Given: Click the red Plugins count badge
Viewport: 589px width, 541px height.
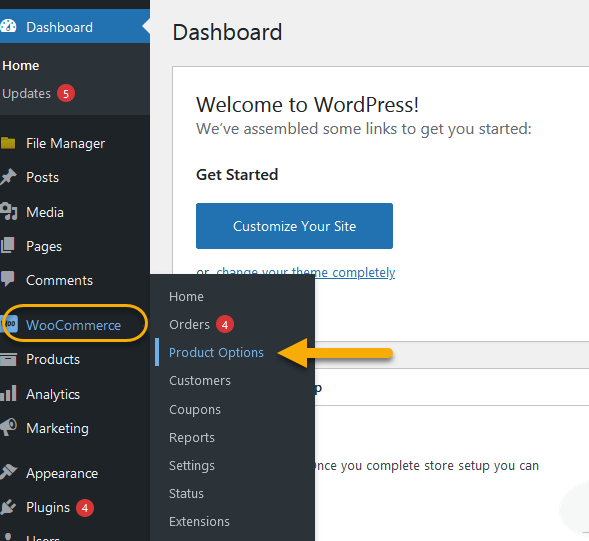Looking at the screenshot, I should pyautogui.click(x=85, y=508).
